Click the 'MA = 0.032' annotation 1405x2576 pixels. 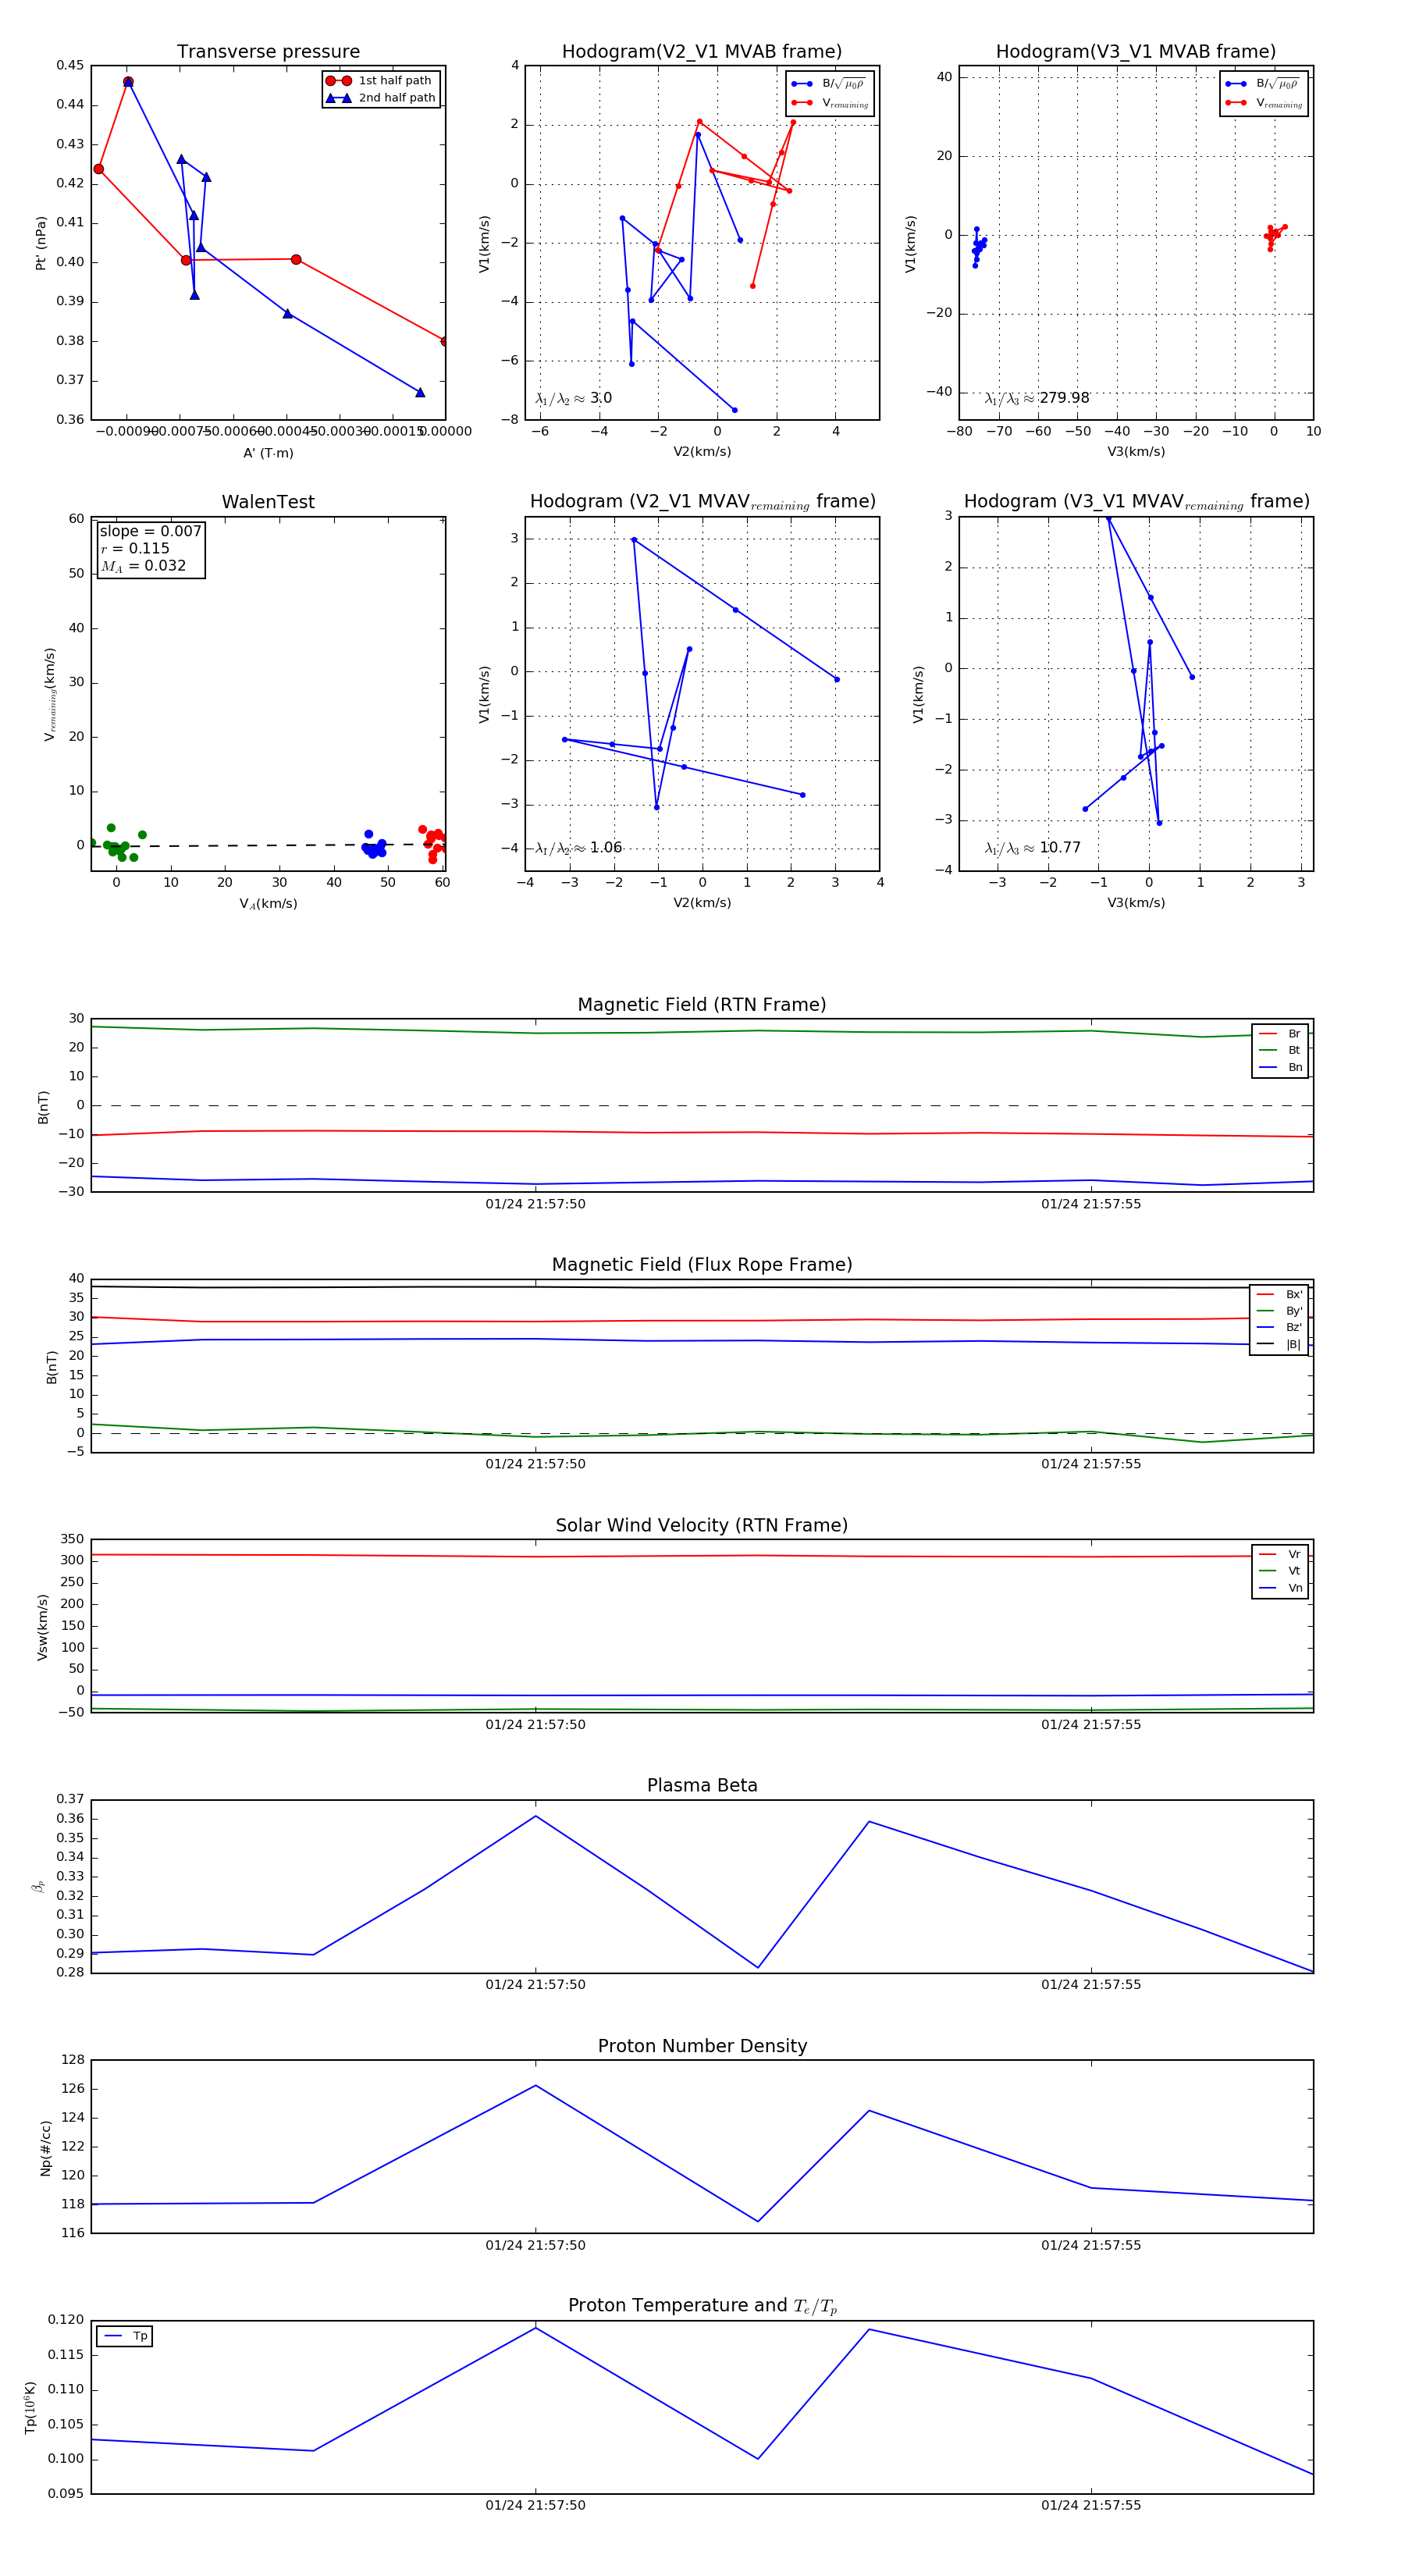click(x=143, y=566)
